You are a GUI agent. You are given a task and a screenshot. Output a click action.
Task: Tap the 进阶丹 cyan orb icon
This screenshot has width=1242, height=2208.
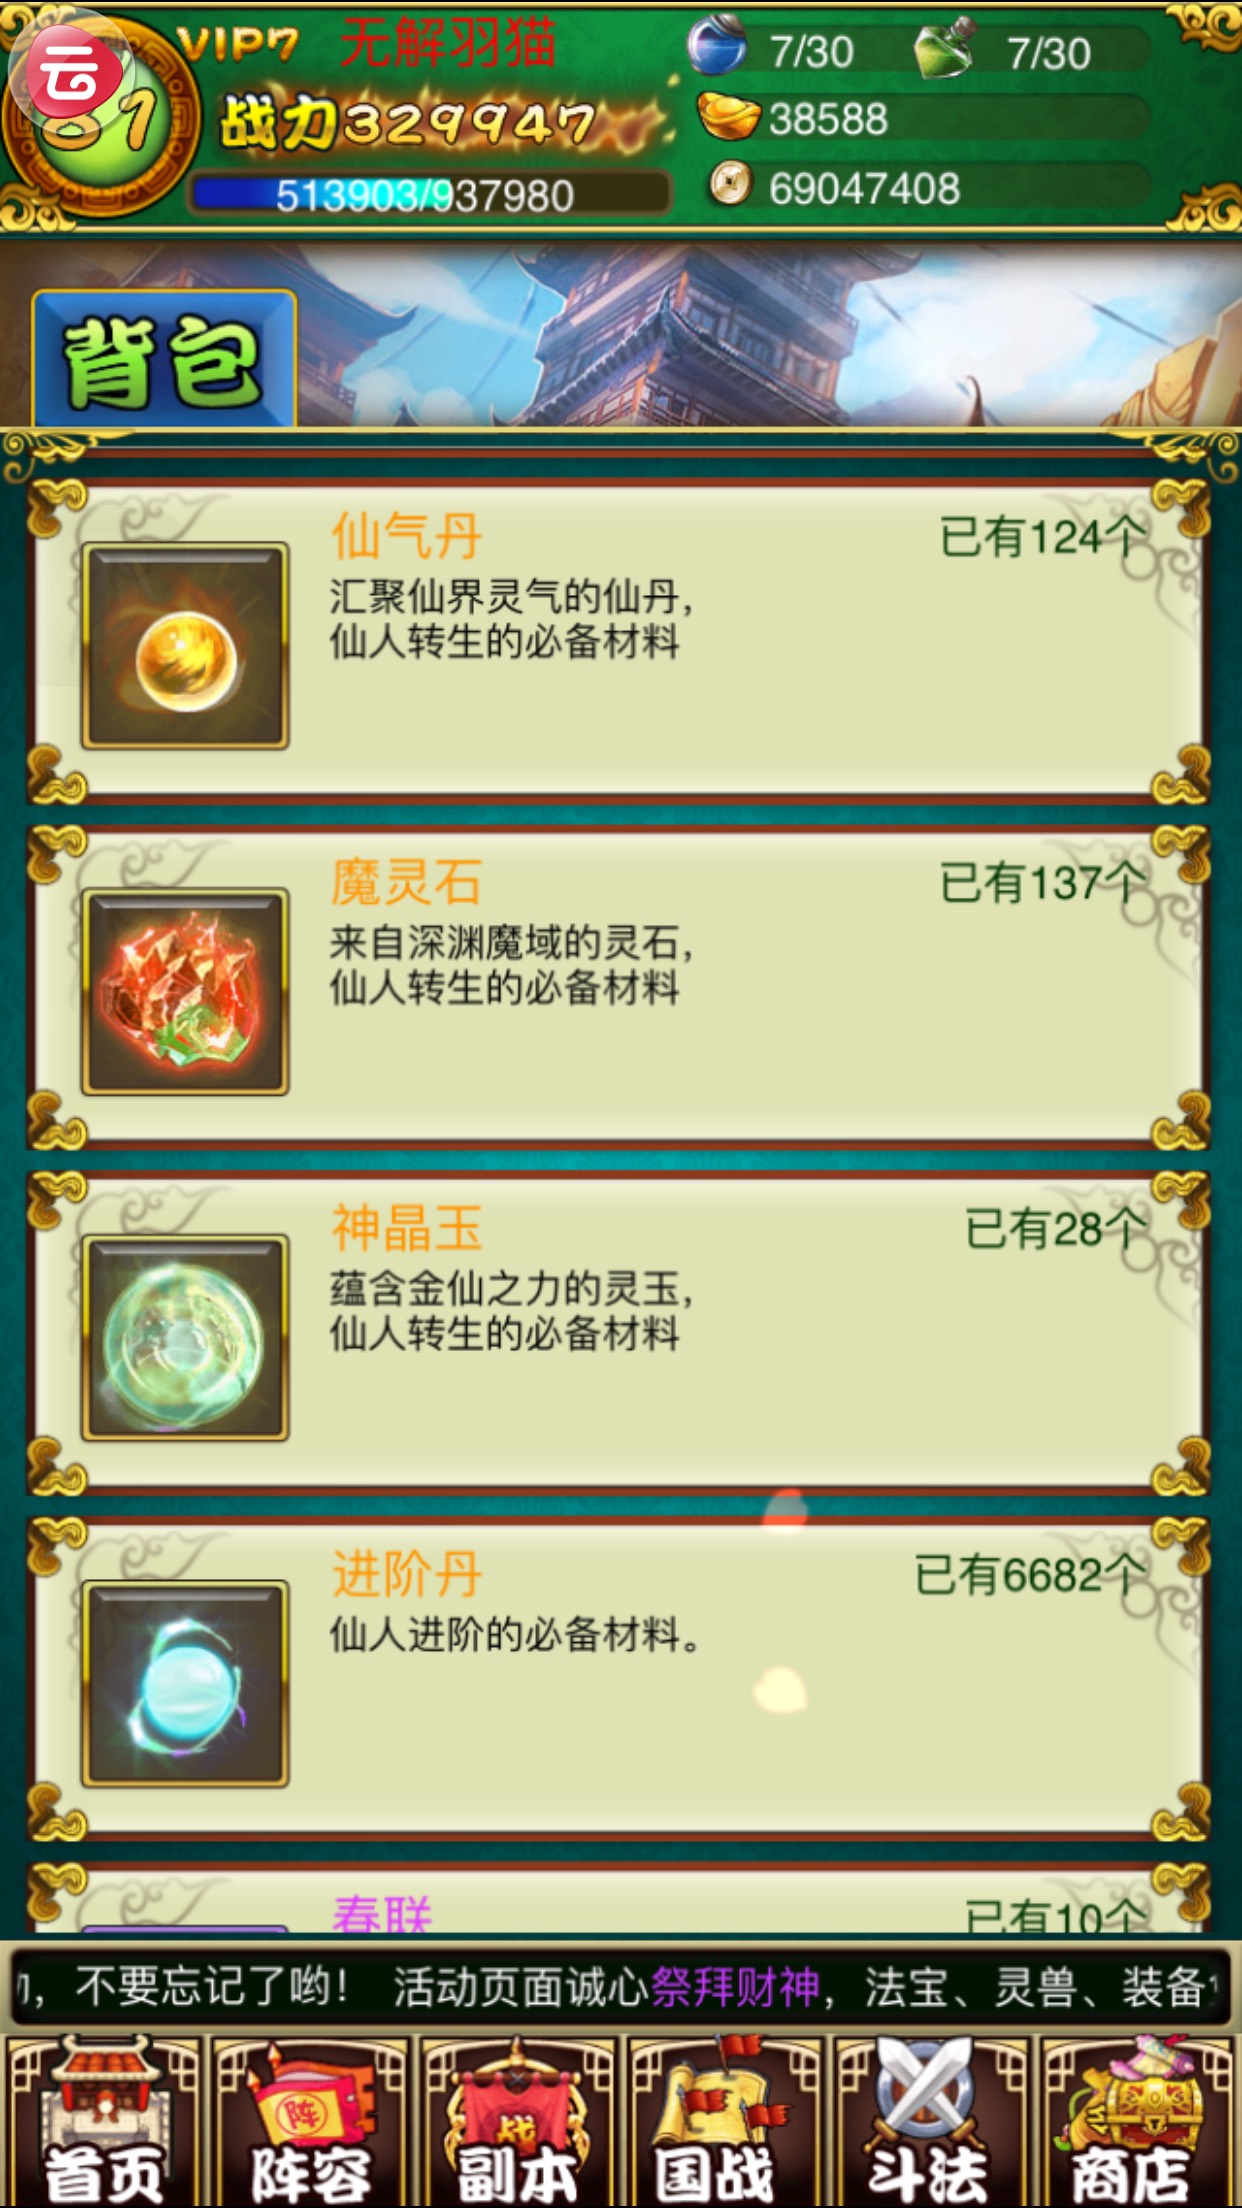click(x=185, y=1684)
